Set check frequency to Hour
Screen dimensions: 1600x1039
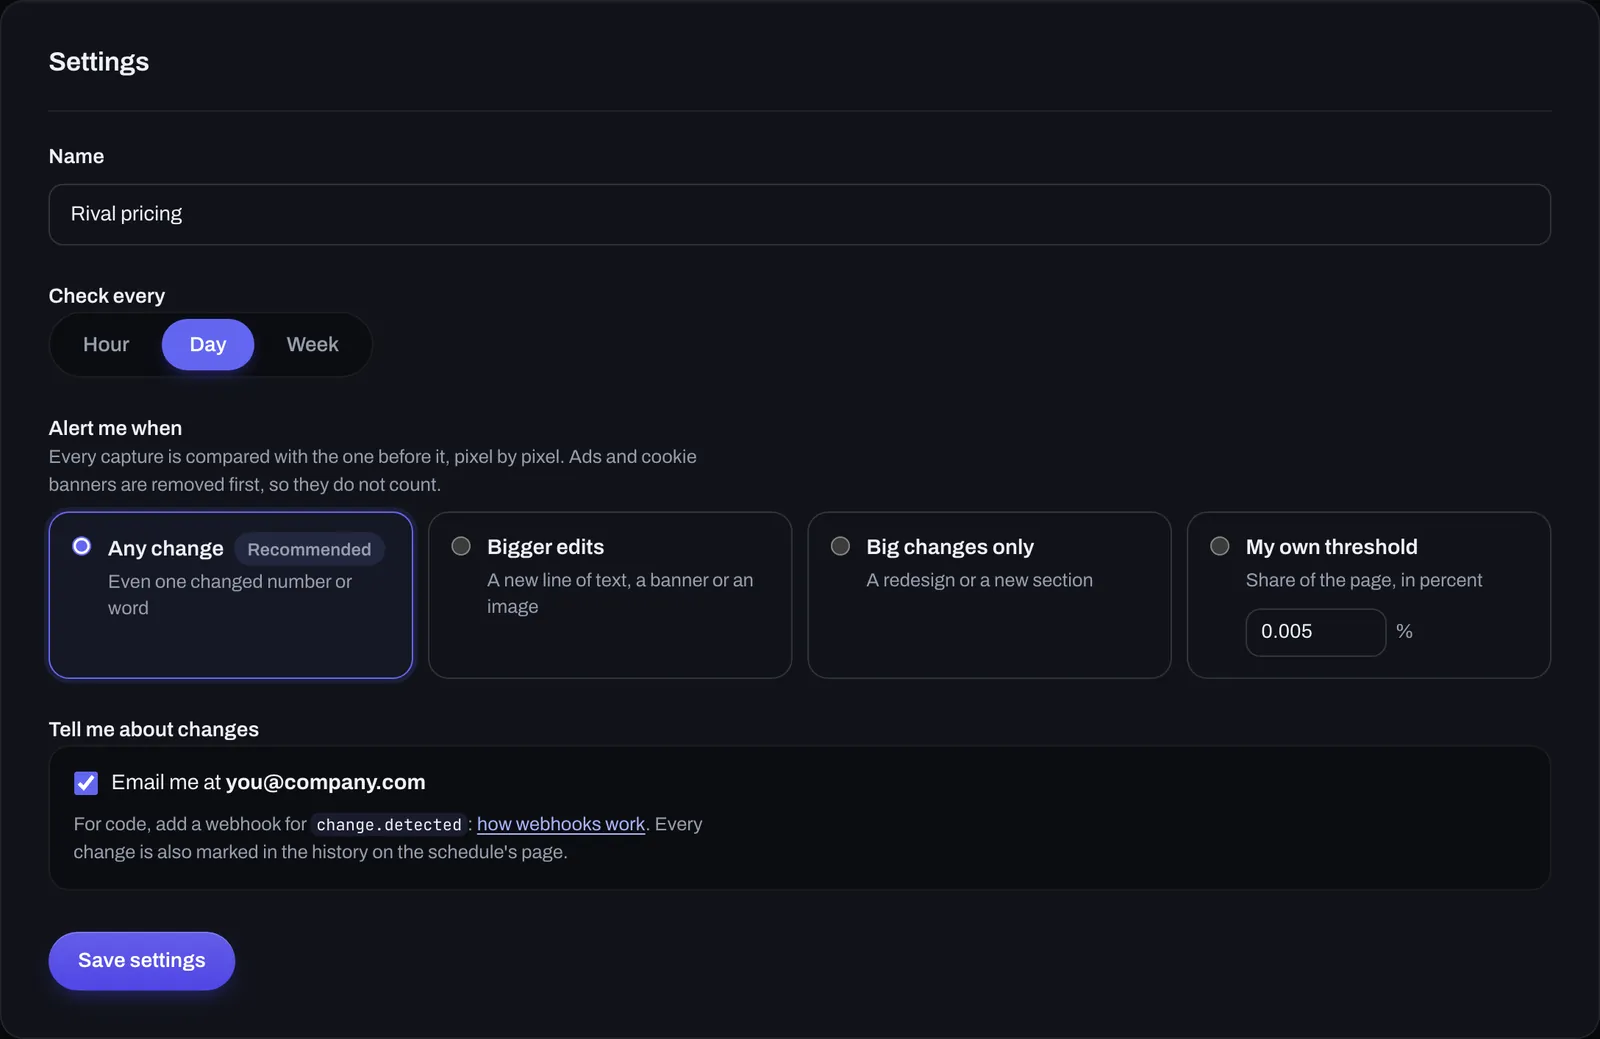coord(106,344)
